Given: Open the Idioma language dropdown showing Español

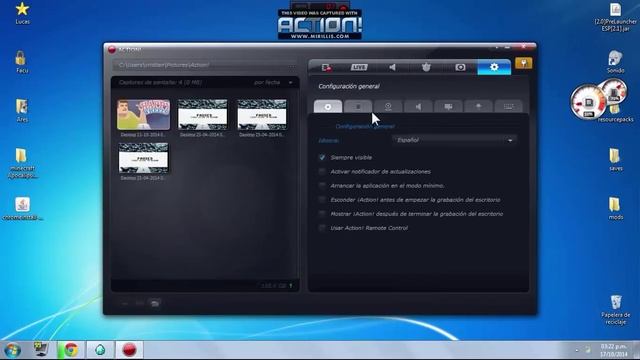Looking at the screenshot, I should click(454, 140).
